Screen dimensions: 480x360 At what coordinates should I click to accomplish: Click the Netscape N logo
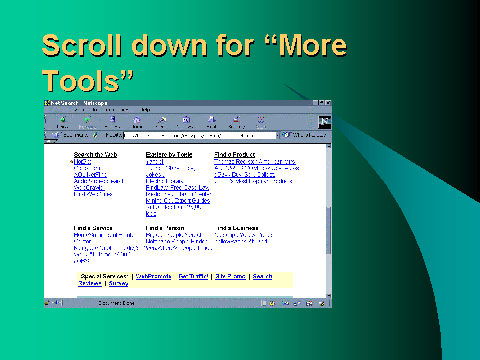[324, 122]
